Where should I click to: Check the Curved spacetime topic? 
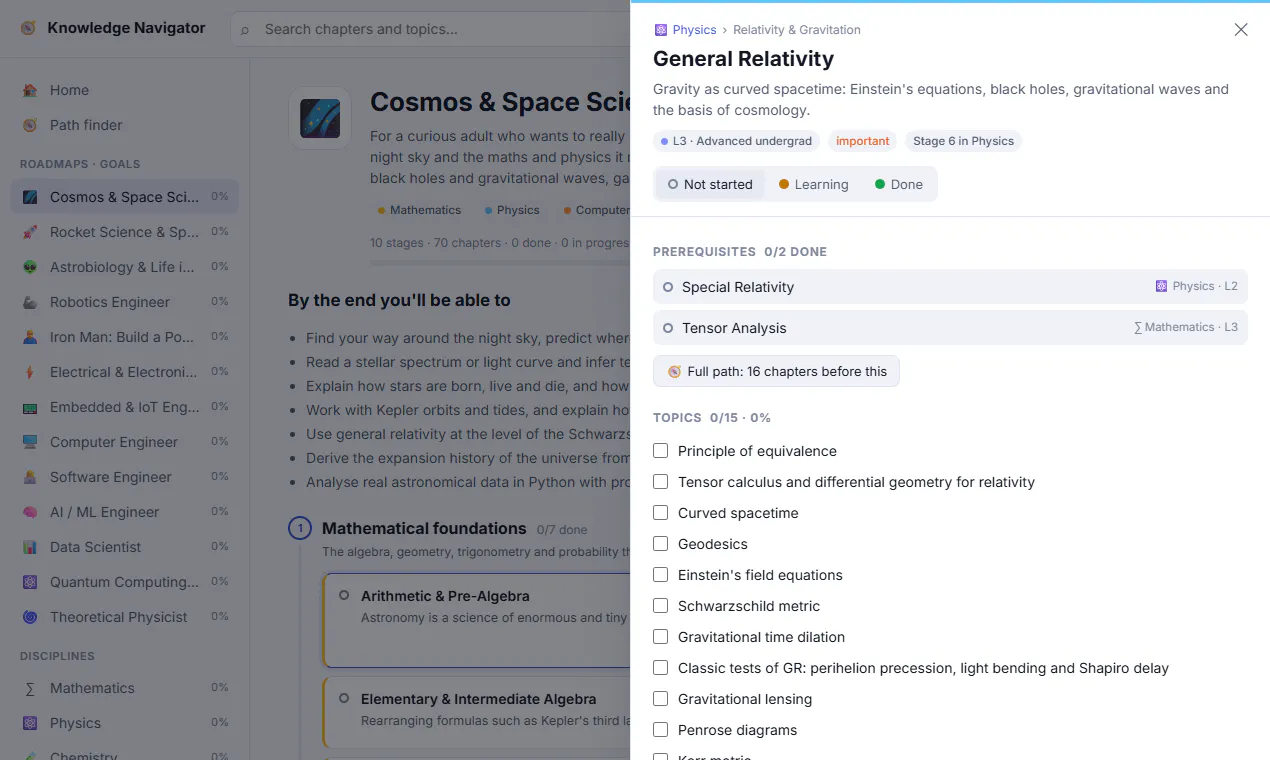coord(660,513)
